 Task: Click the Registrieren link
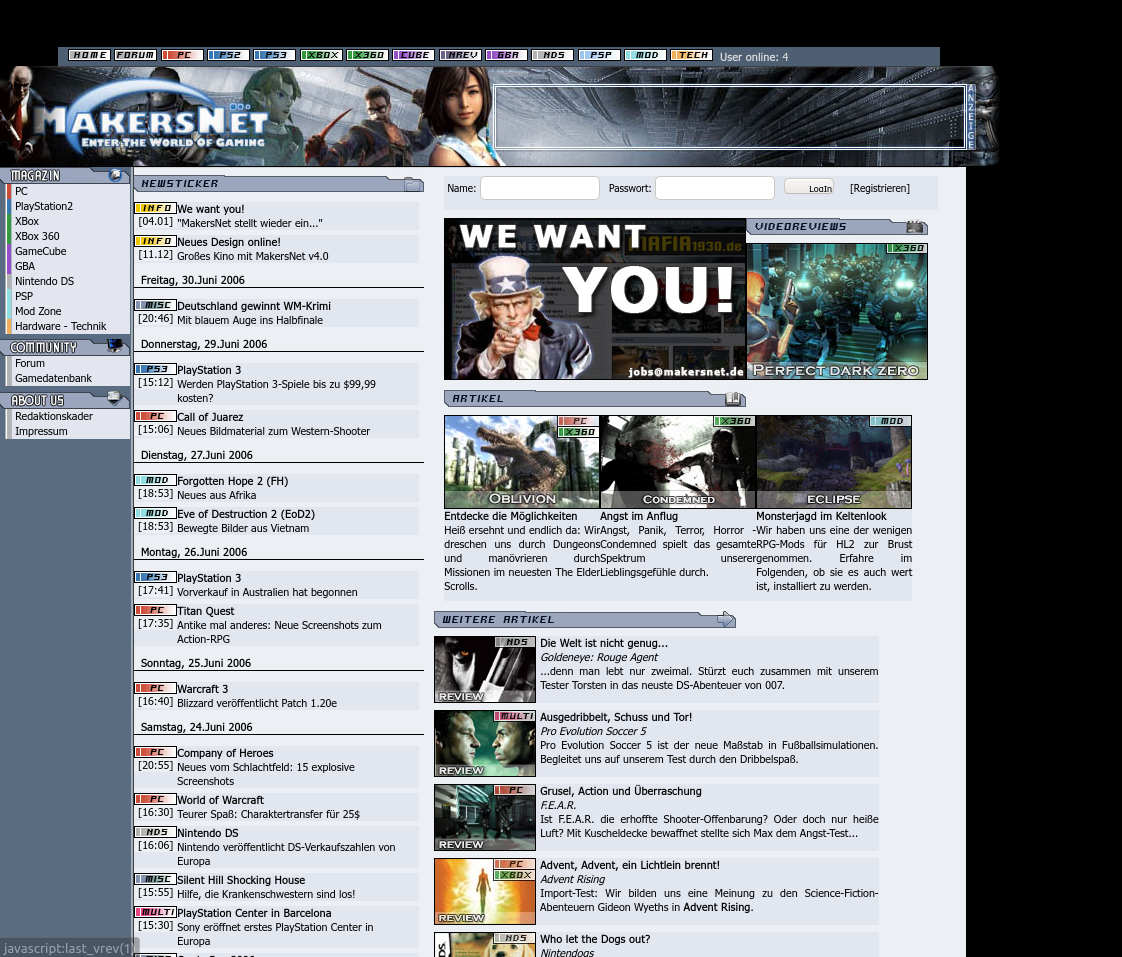coord(880,188)
